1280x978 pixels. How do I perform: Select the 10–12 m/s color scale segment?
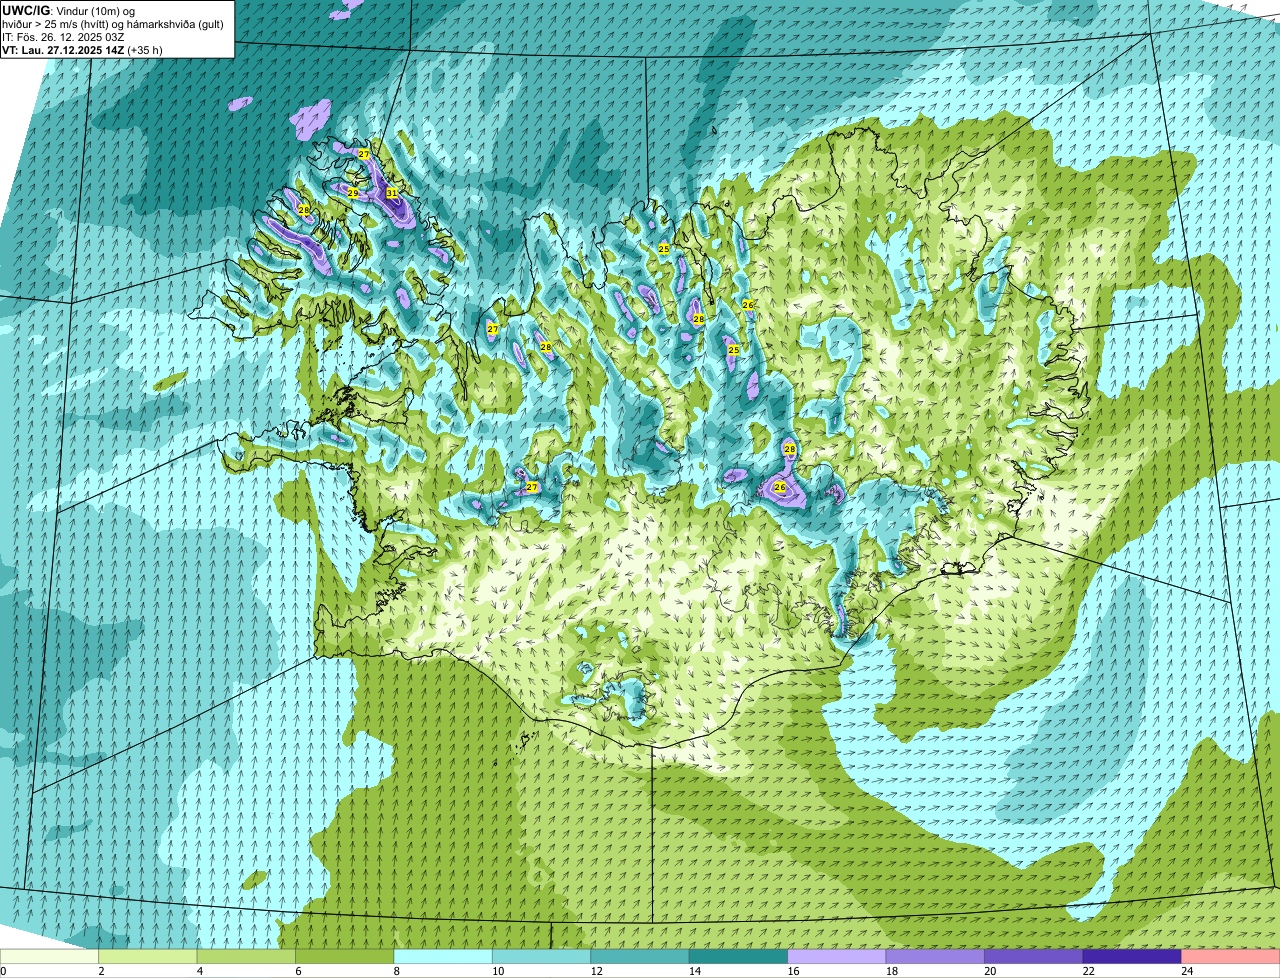click(x=542, y=956)
